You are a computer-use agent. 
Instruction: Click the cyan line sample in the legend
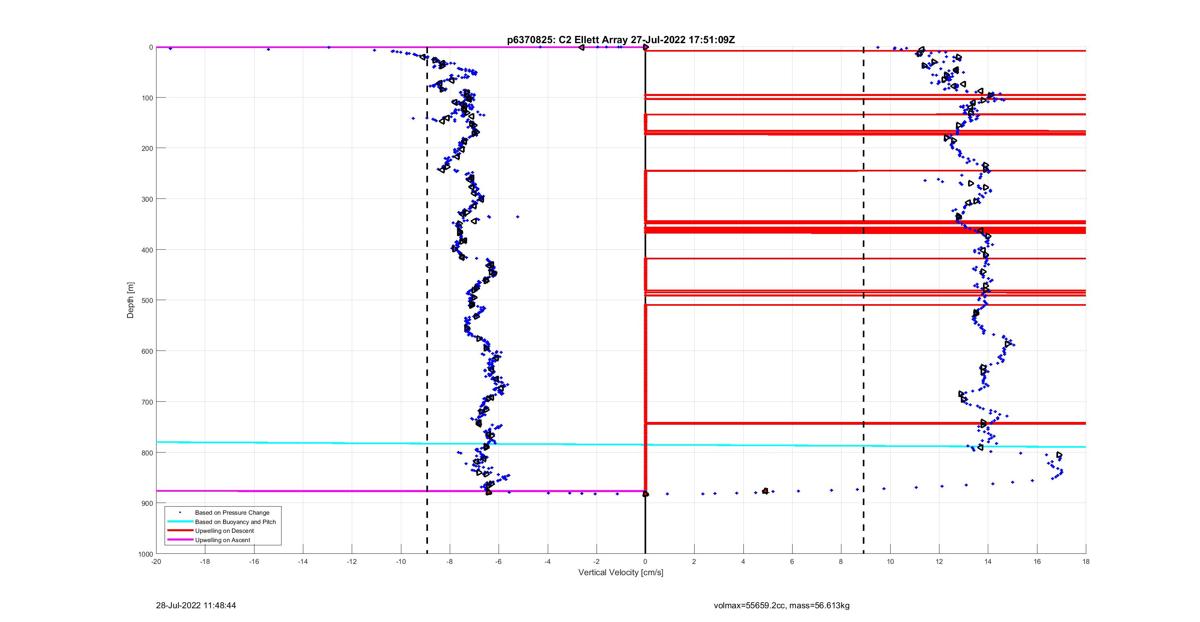pyautogui.click(x=179, y=521)
